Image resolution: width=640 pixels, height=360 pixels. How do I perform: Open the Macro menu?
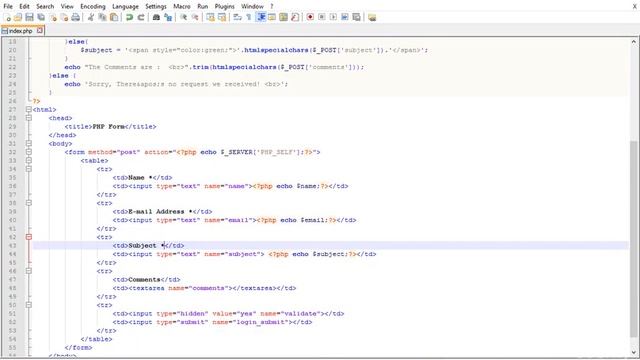click(x=182, y=6)
